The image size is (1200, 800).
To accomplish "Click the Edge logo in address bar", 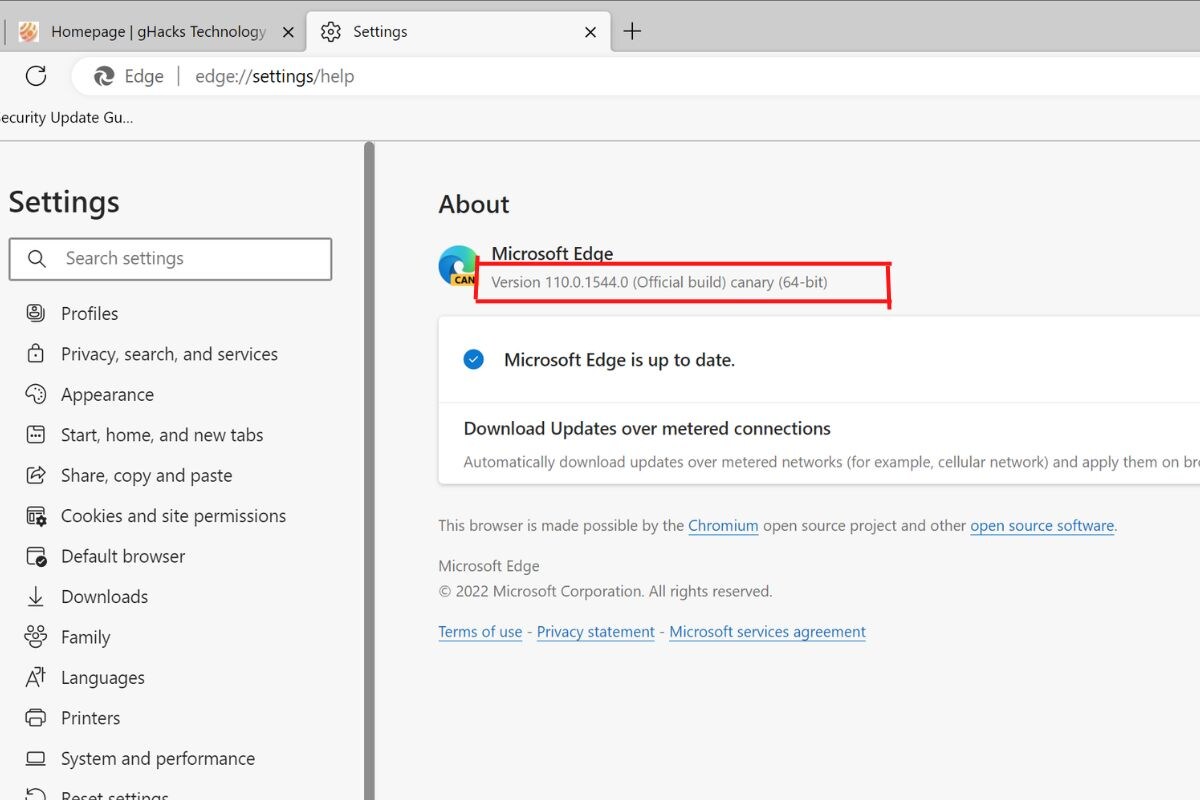I will 104,76.
